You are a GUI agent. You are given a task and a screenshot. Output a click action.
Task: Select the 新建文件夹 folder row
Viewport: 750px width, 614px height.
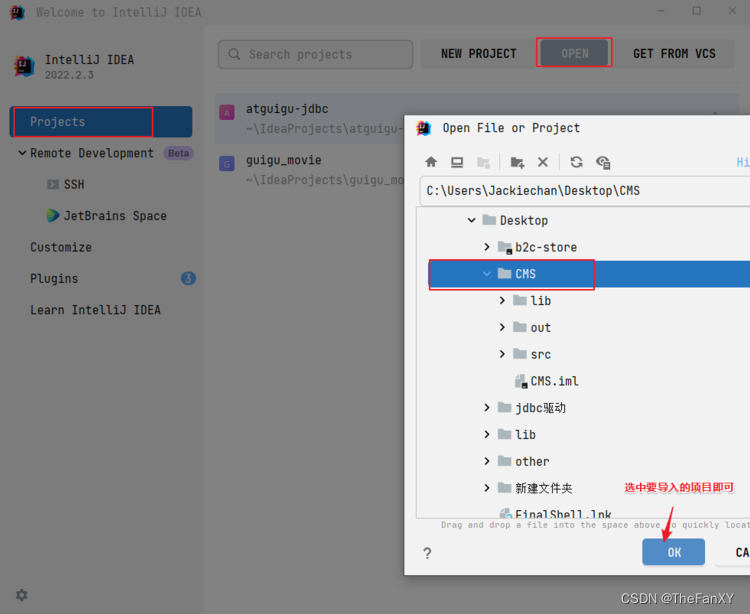point(583,488)
